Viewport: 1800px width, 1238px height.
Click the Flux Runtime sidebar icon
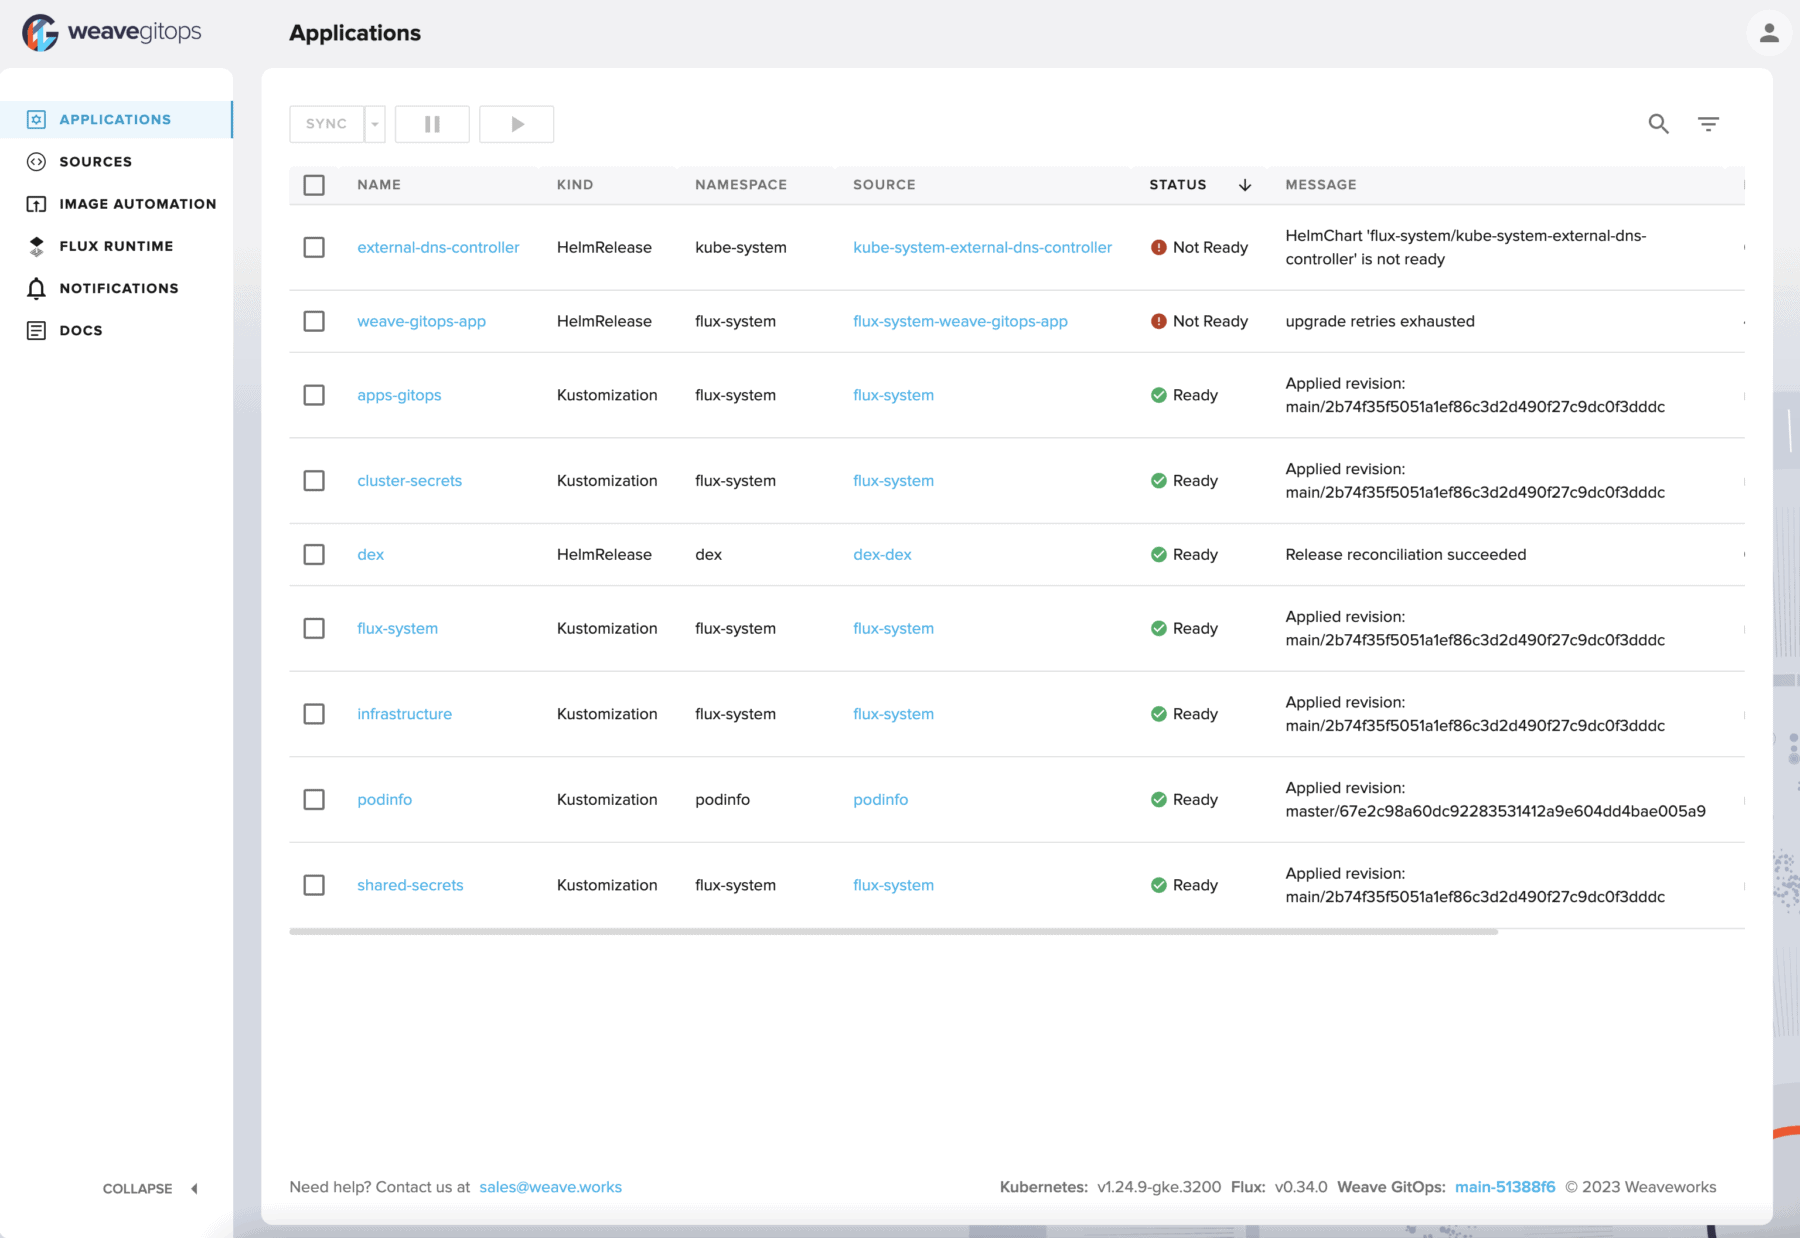(x=37, y=246)
